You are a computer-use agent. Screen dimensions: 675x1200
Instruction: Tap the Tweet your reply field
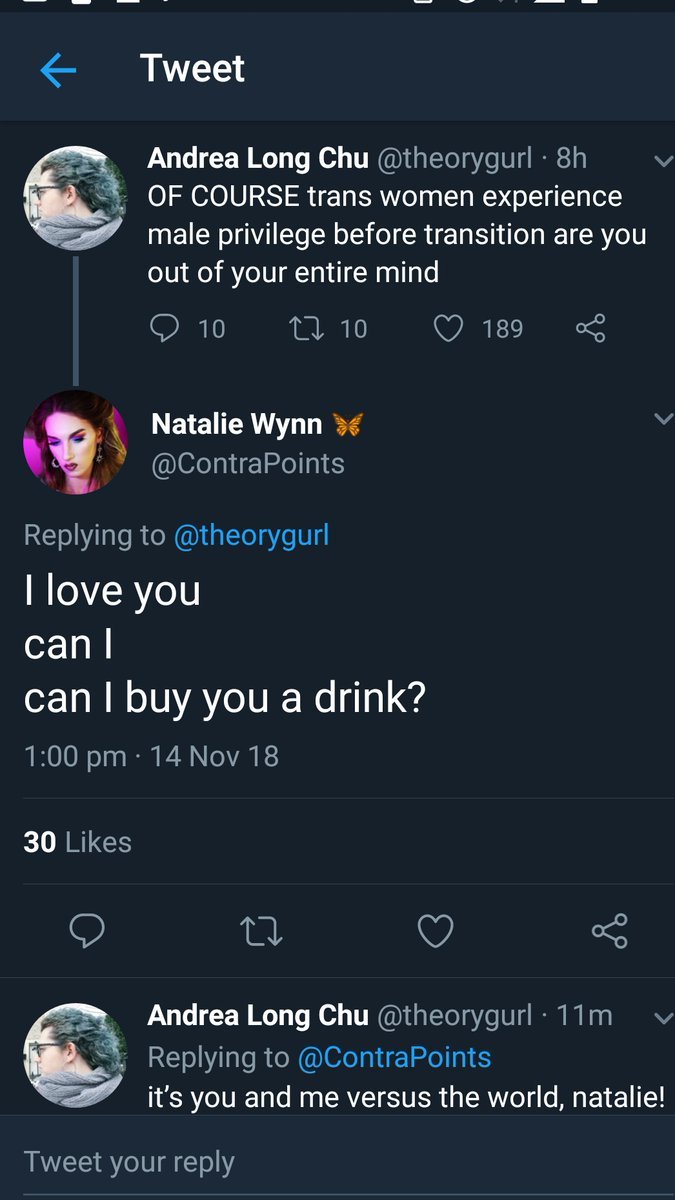pos(300,1161)
